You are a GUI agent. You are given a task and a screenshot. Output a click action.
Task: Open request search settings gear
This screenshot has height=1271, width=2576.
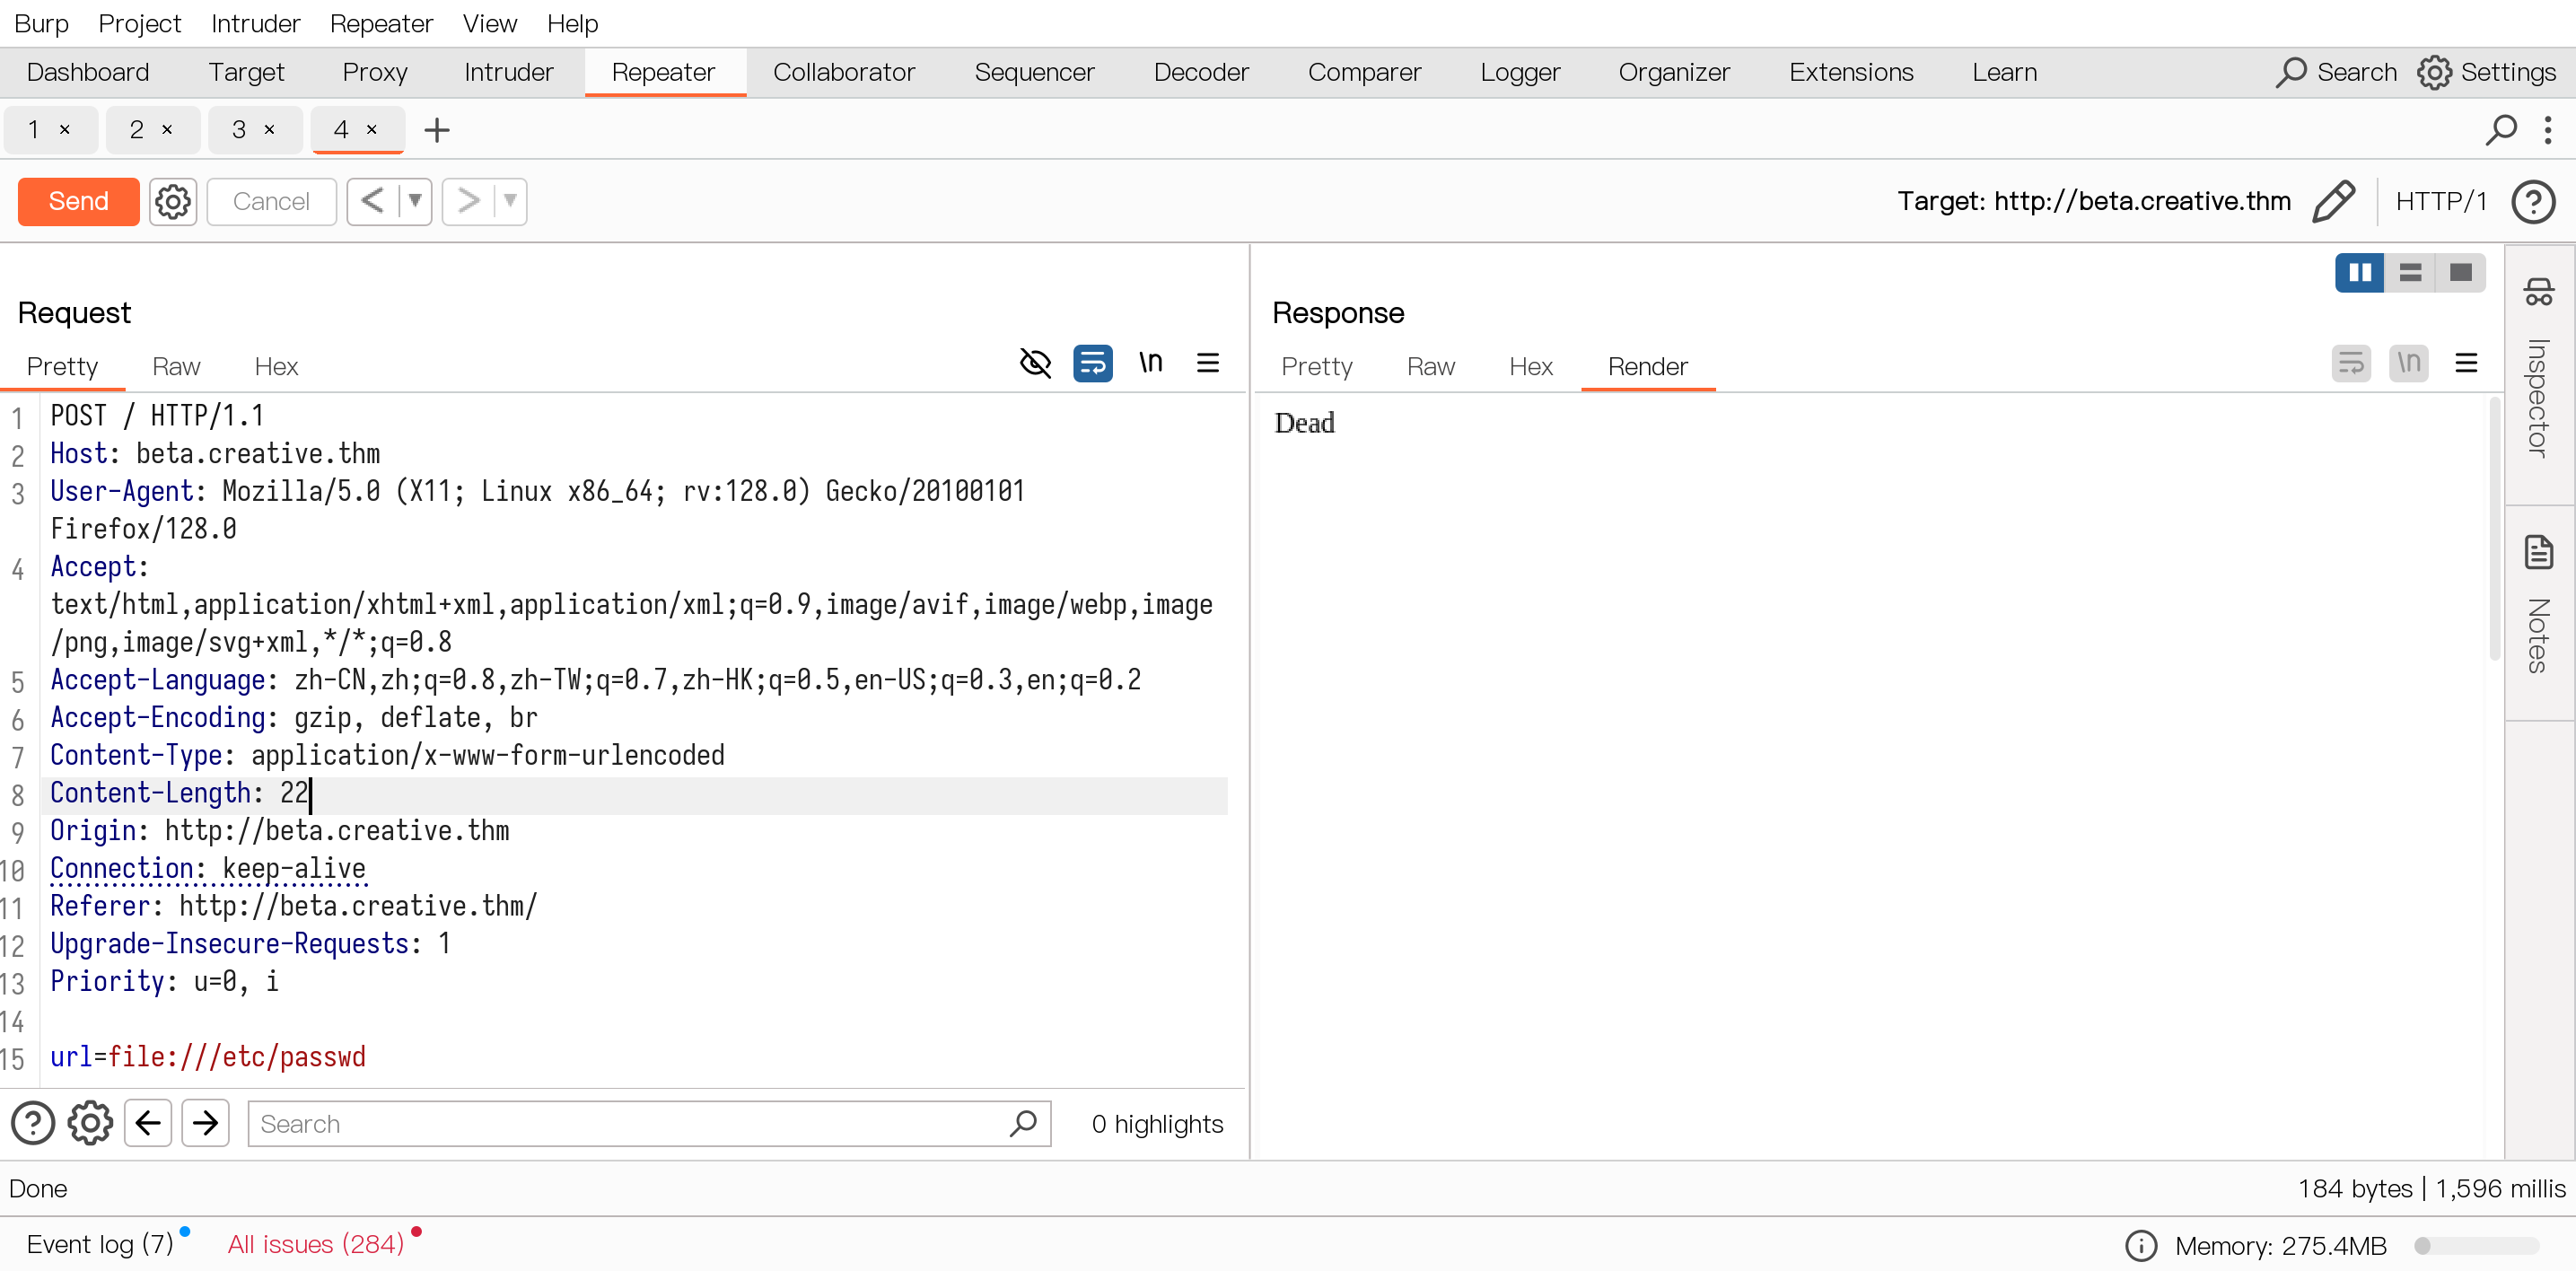(90, 1123)
